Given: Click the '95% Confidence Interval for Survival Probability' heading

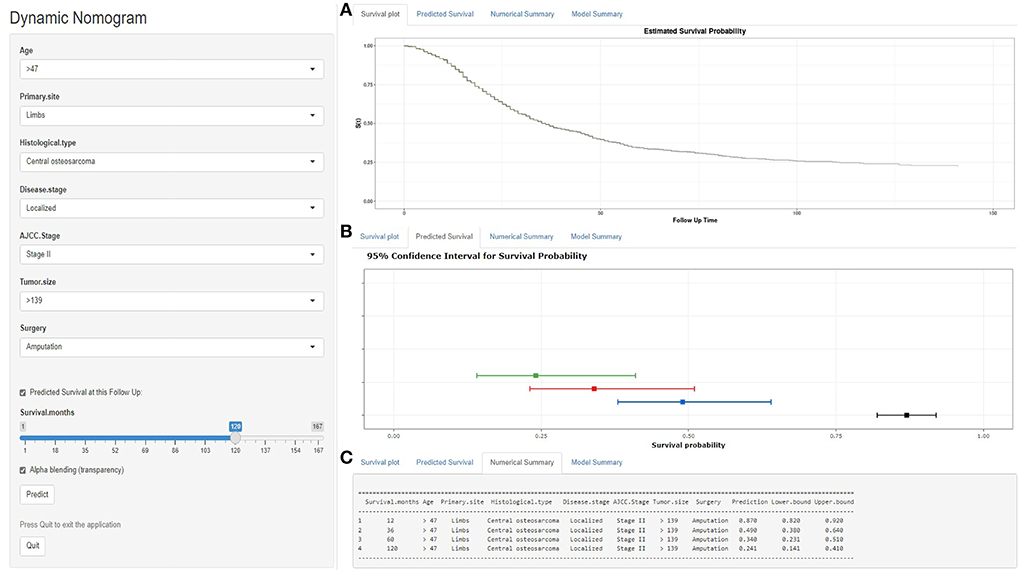Looking at the screenshot, I should point(477,256).
